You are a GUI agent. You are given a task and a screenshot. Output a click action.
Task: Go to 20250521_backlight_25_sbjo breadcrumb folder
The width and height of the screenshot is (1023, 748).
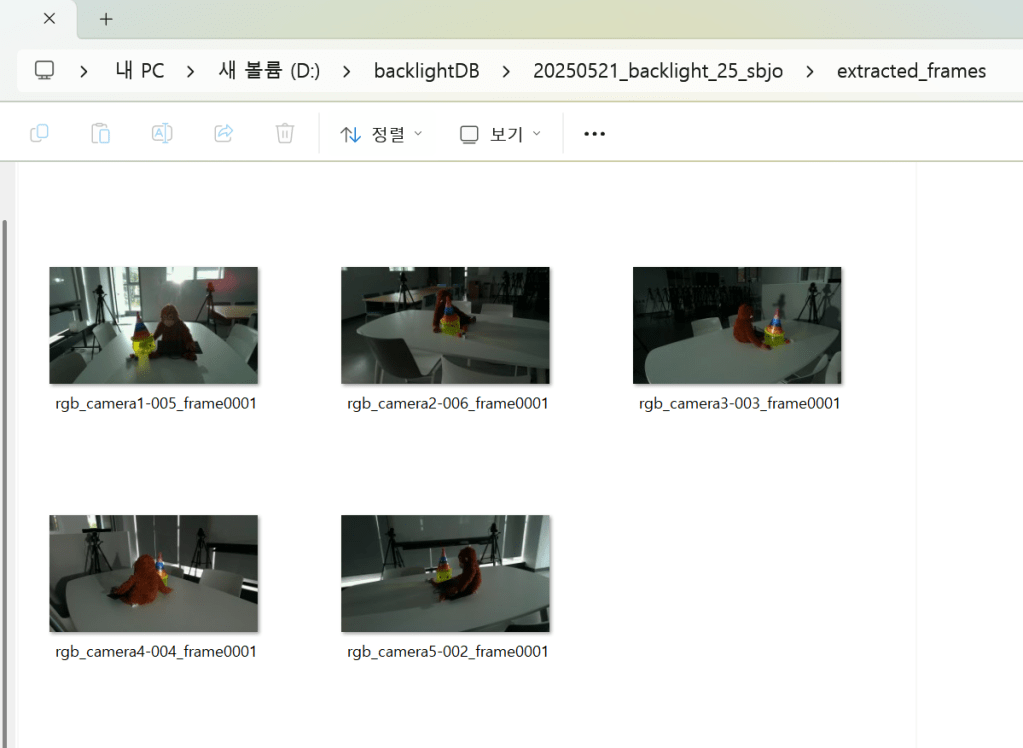pyautogui.click(x=658, y=71)
